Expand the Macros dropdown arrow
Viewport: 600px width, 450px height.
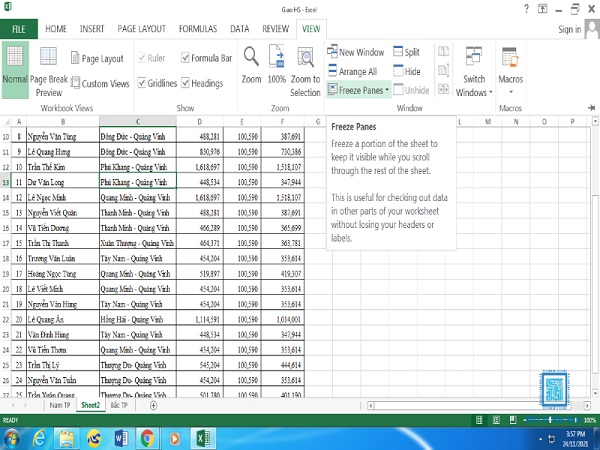(510, 92)
